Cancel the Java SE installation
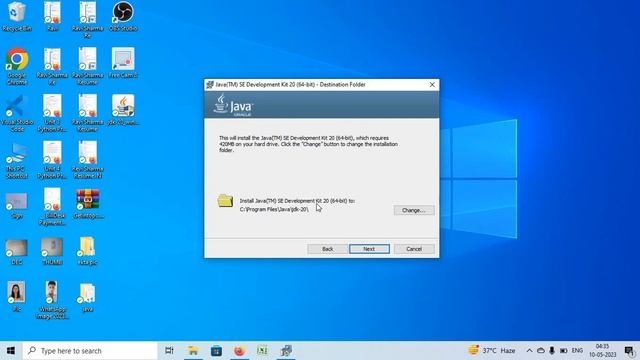 [414, 249]
